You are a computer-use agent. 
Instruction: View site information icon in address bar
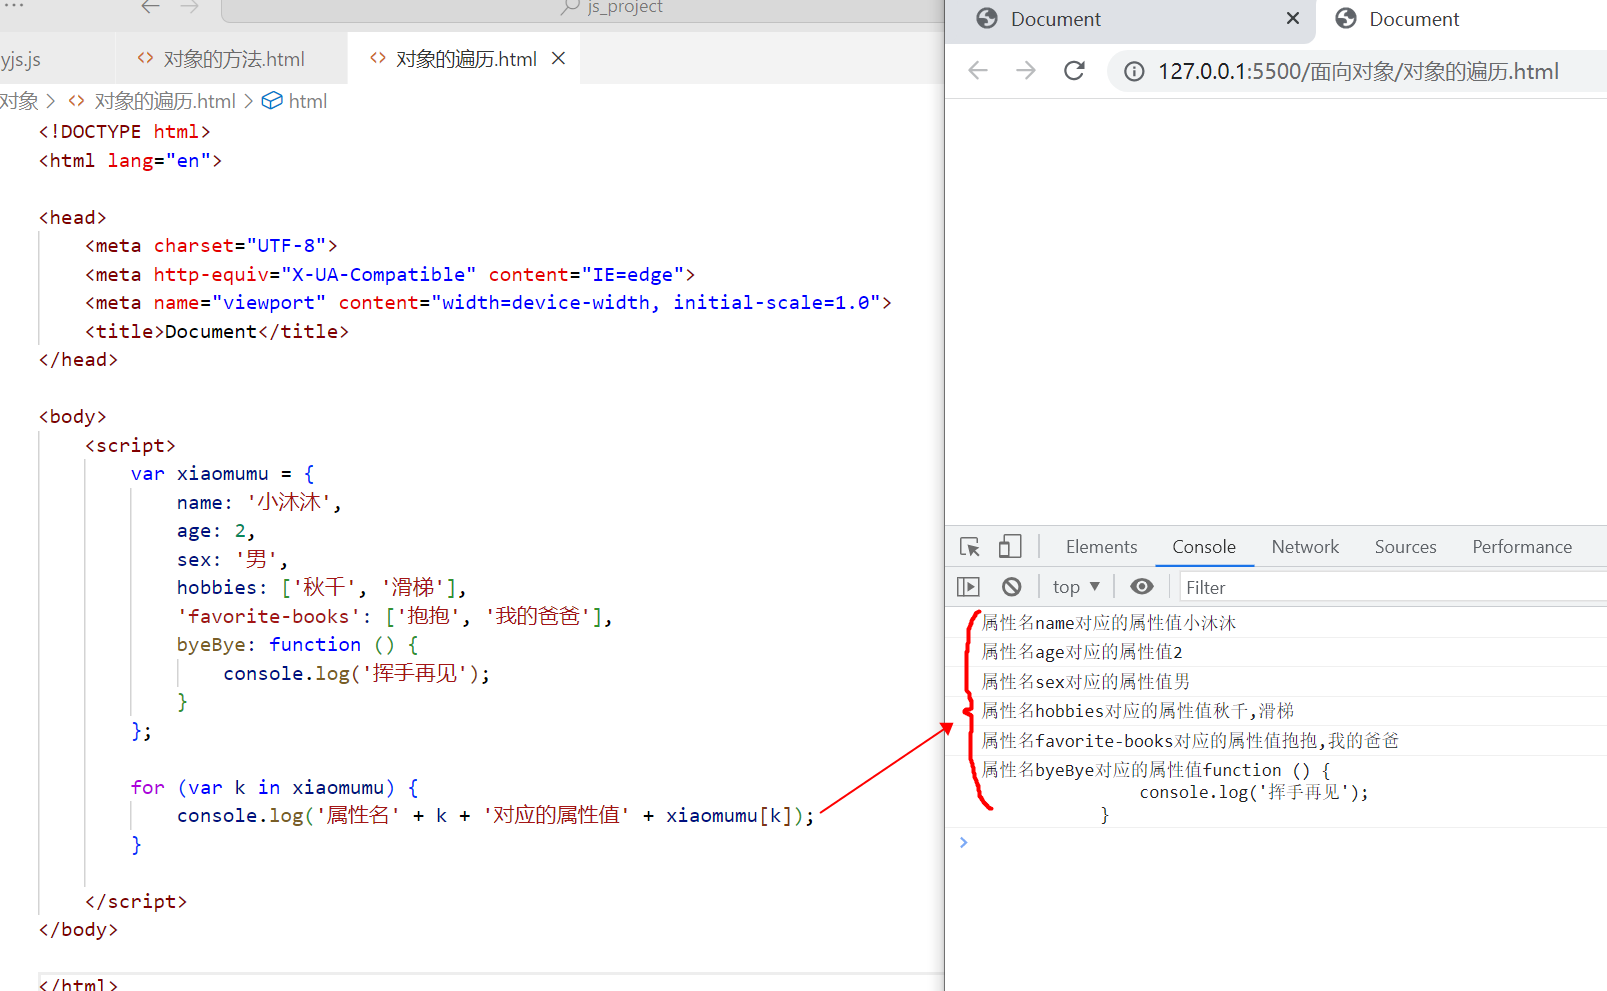pyautogui.click(x=1134, y=71)
